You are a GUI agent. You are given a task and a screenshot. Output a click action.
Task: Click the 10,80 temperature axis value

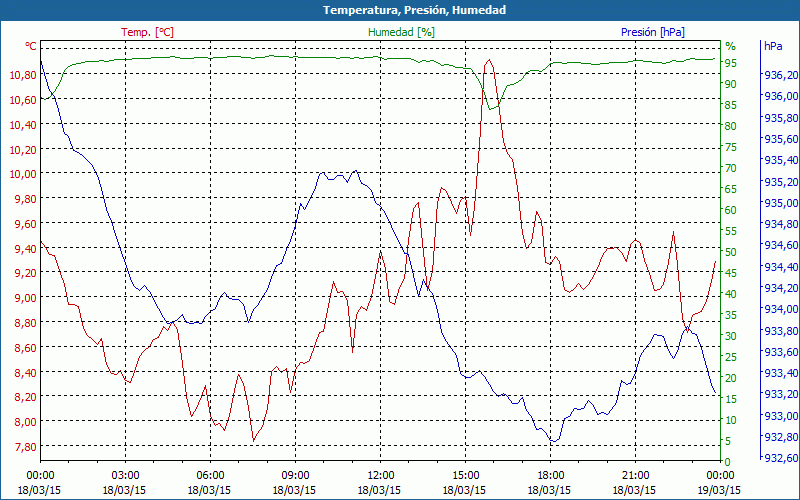click(x=23, y=74)
